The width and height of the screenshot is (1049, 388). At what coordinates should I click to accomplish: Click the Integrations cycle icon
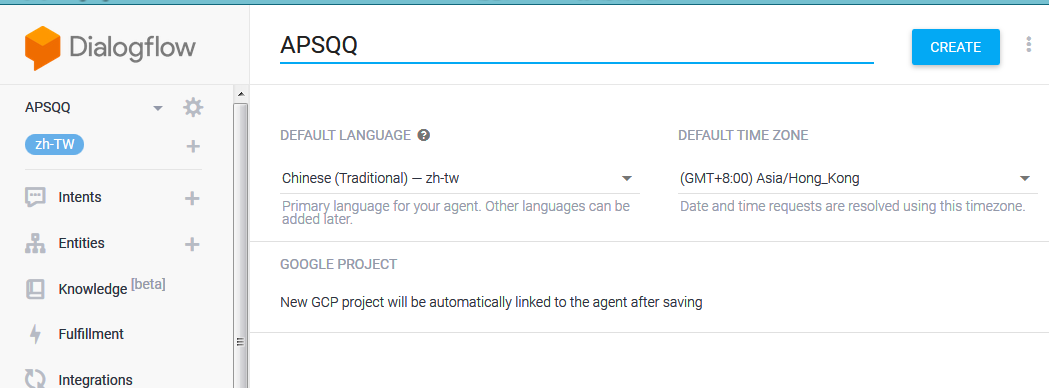coord(35,379)
